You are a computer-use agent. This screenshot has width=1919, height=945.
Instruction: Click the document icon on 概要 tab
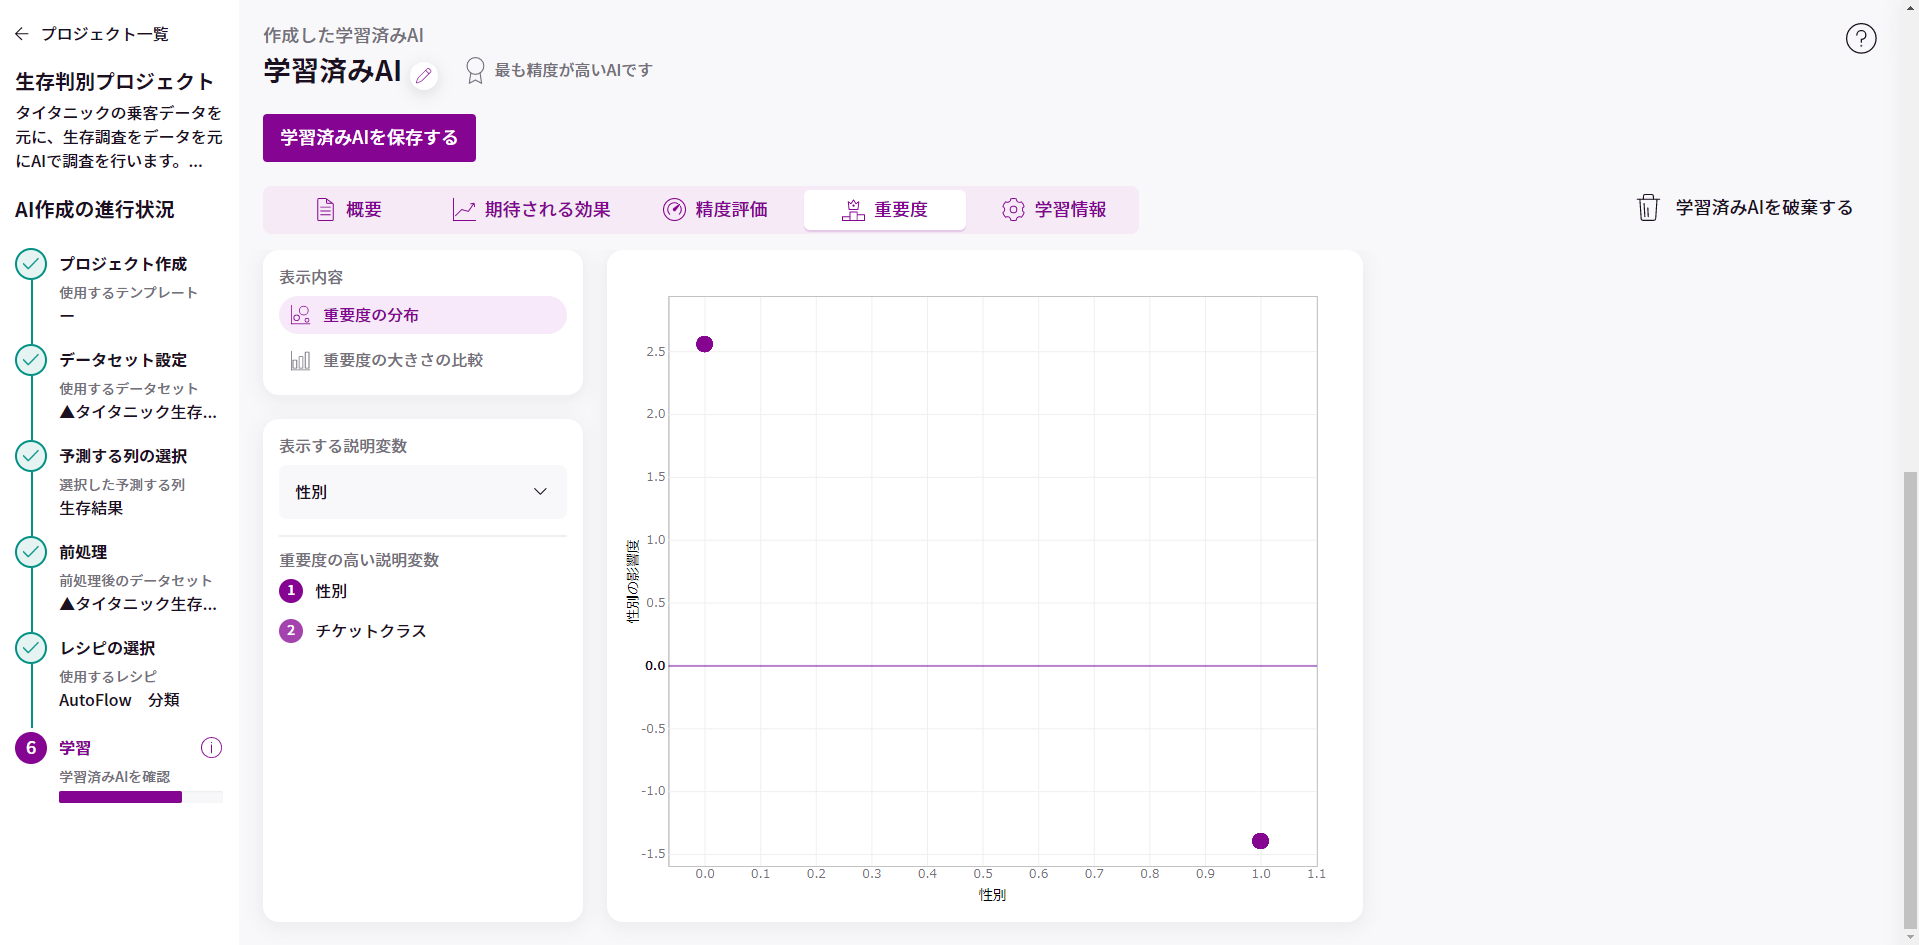325,210
